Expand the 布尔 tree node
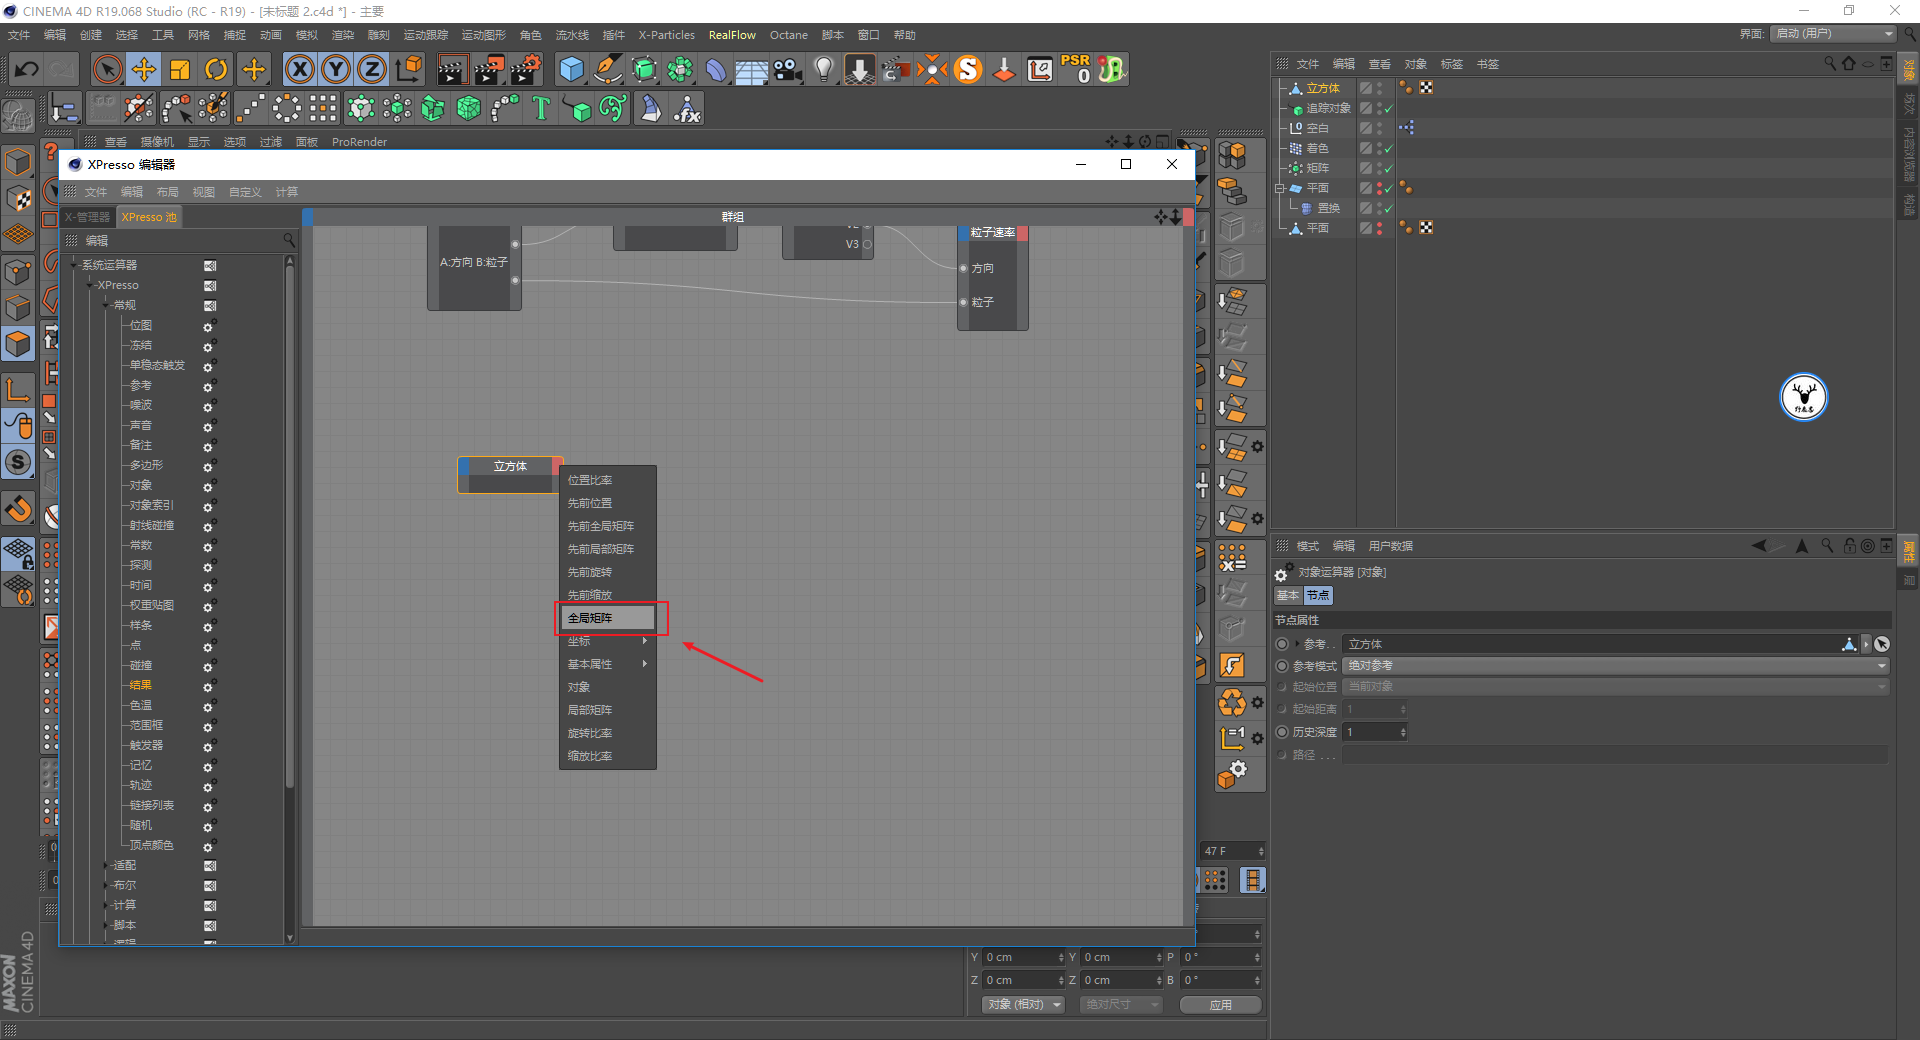 pos(106,885)
